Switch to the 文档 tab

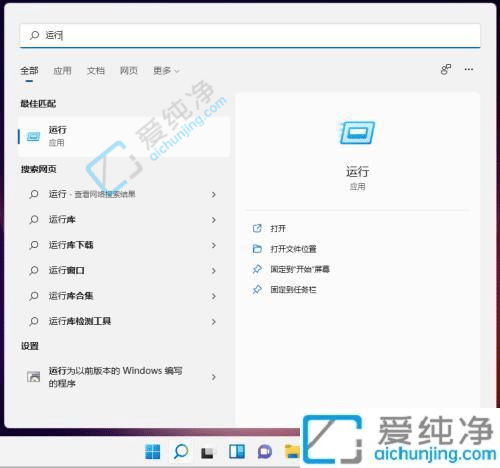pos(96,71)
